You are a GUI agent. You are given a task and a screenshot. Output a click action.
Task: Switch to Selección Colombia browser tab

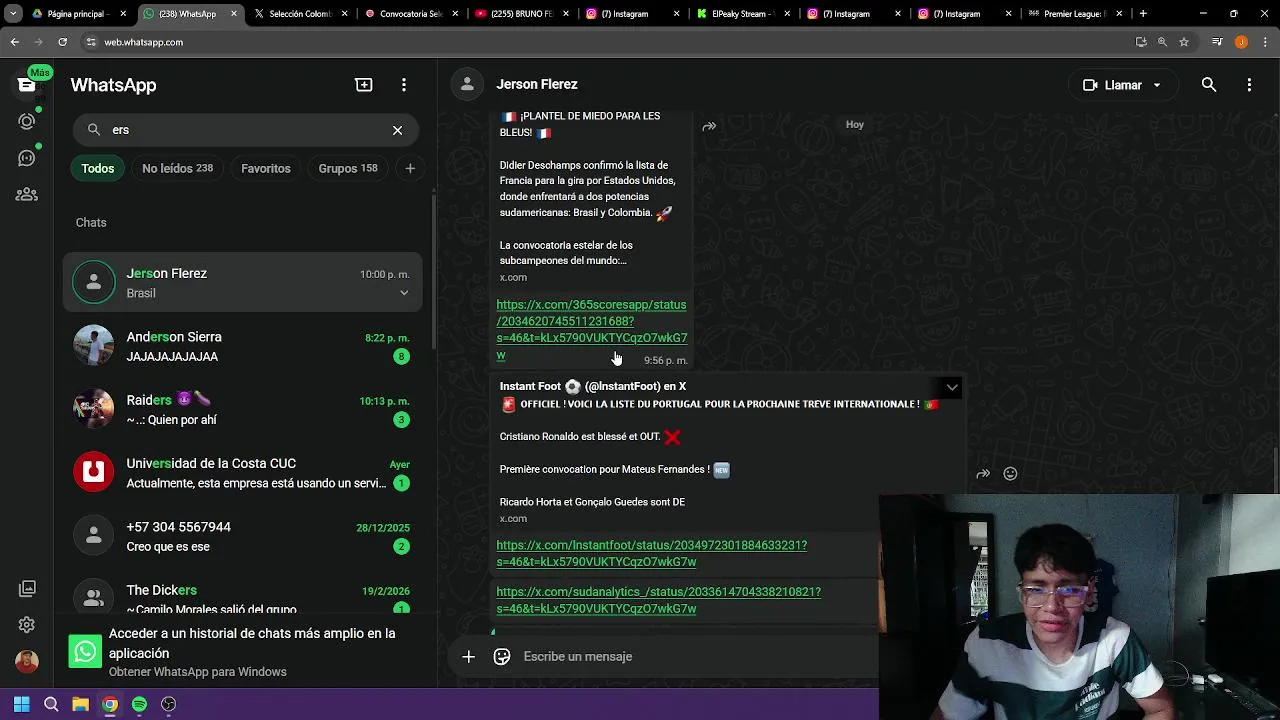(x=300, y=14)
